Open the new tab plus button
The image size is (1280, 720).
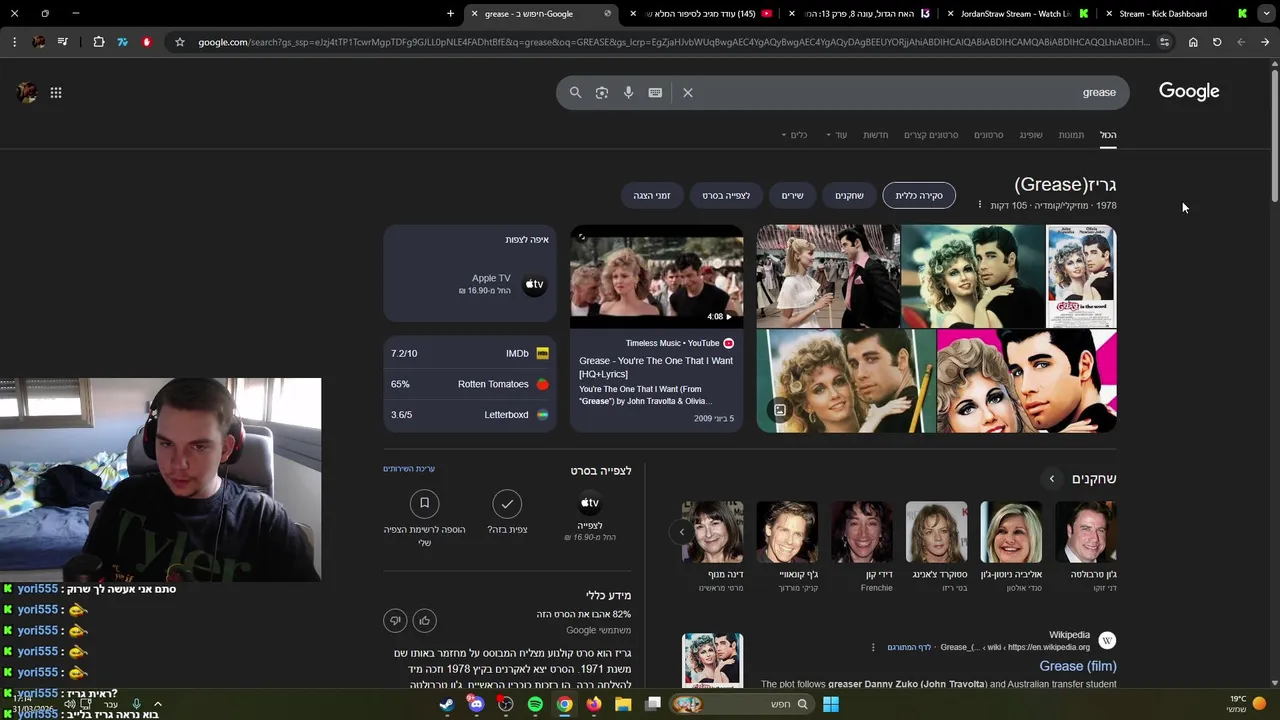tap(450, 14)
